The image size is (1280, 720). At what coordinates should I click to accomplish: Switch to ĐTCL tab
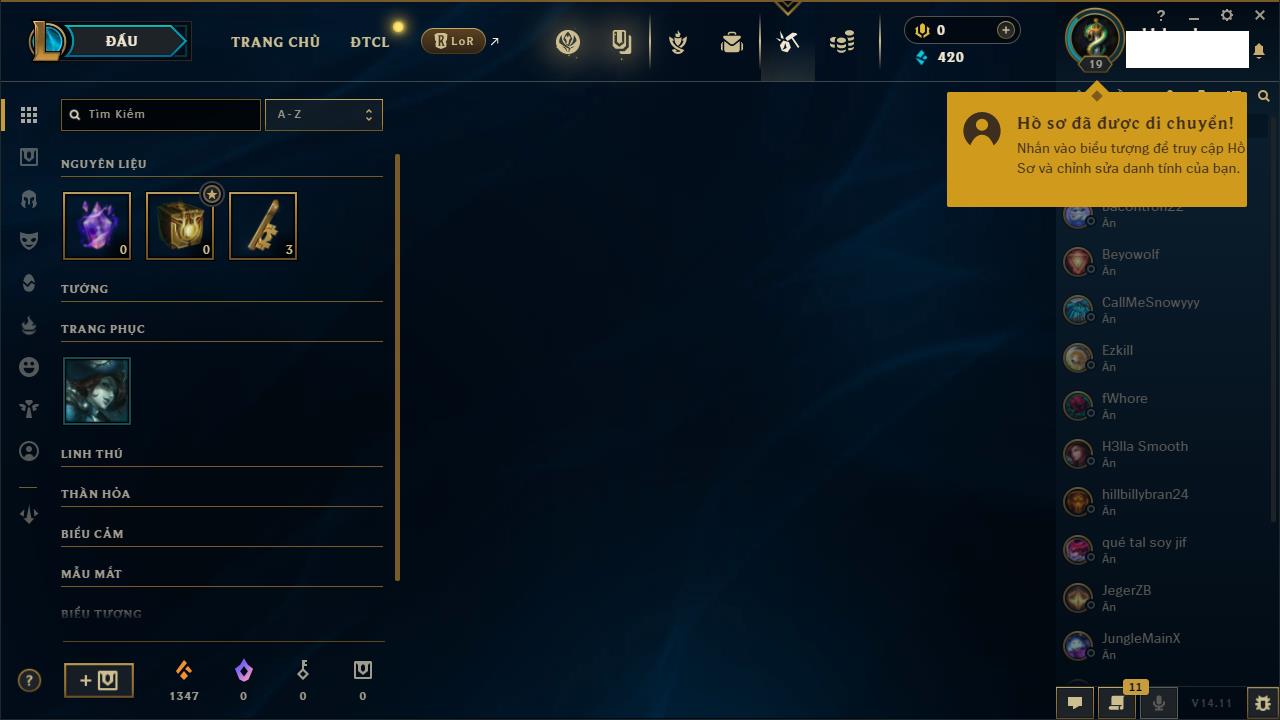[x=370, y=42]
